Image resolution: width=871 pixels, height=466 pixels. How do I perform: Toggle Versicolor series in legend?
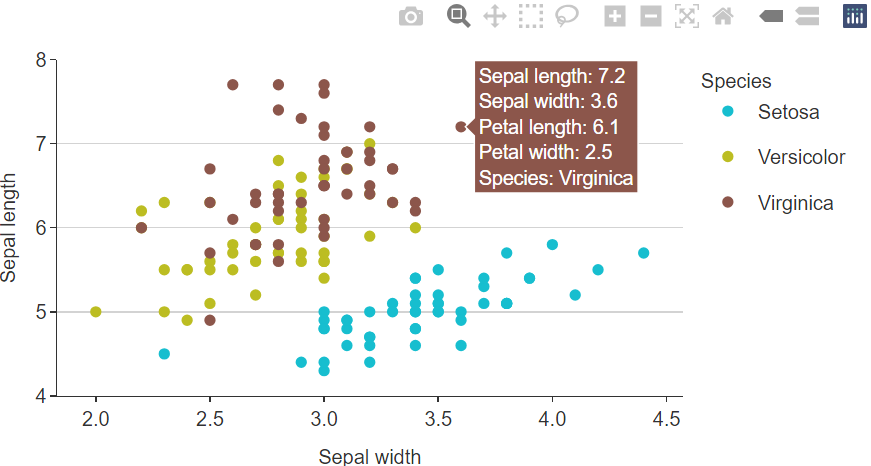(x=784, y=157)
